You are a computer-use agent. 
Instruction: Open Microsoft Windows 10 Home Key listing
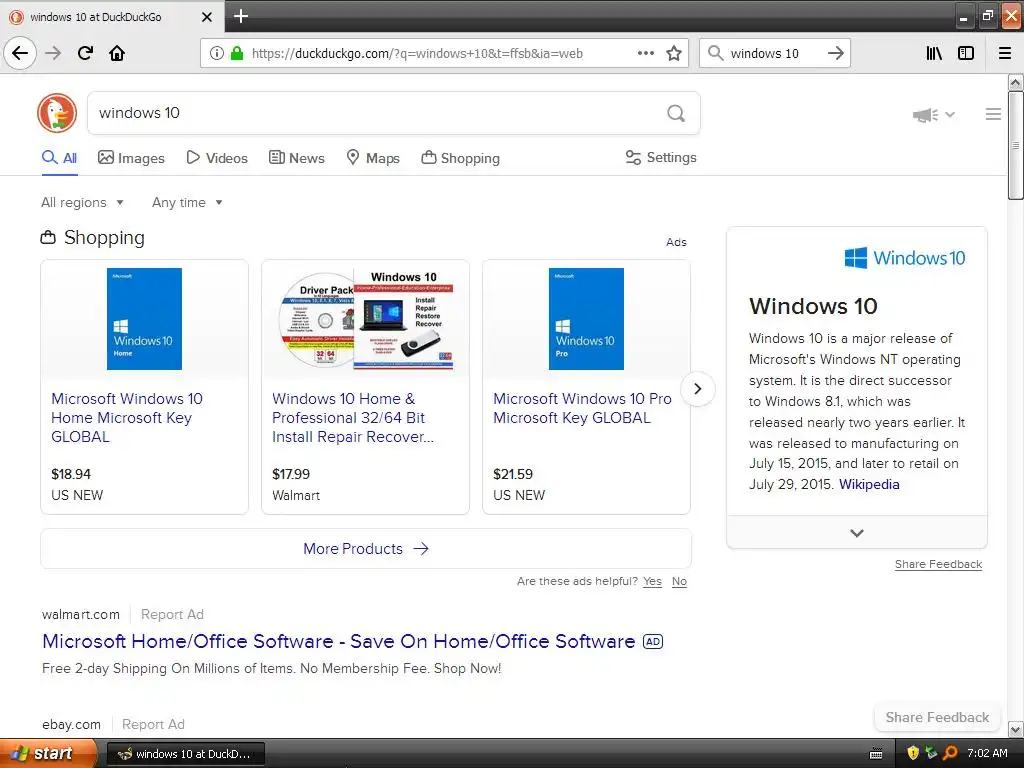(127, 417)
